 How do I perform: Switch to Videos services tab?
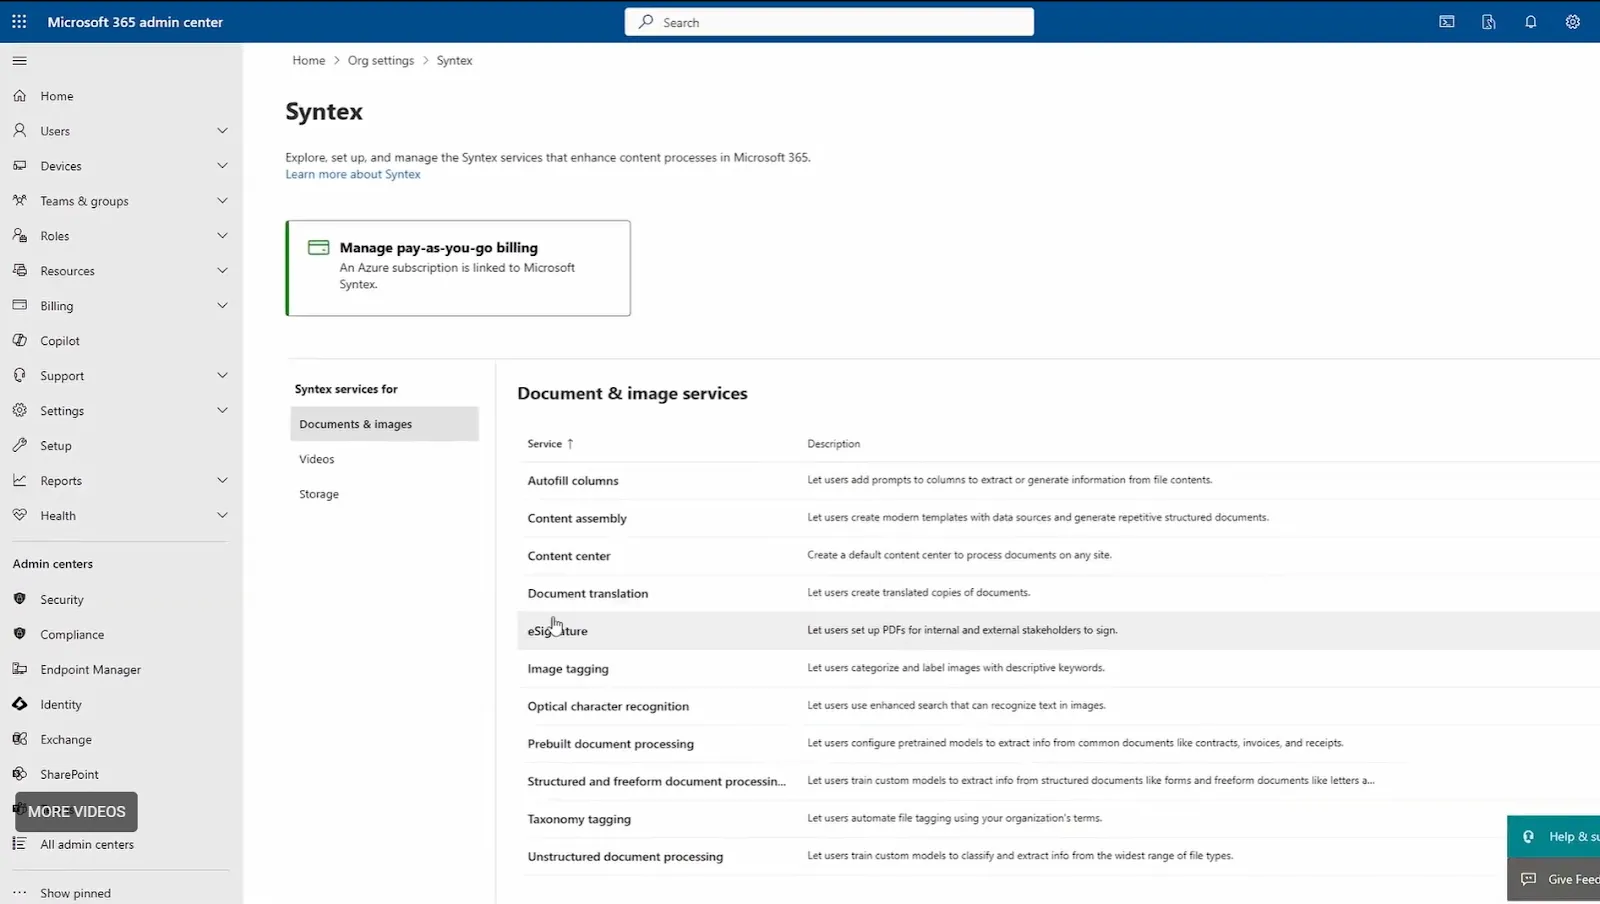384,459
